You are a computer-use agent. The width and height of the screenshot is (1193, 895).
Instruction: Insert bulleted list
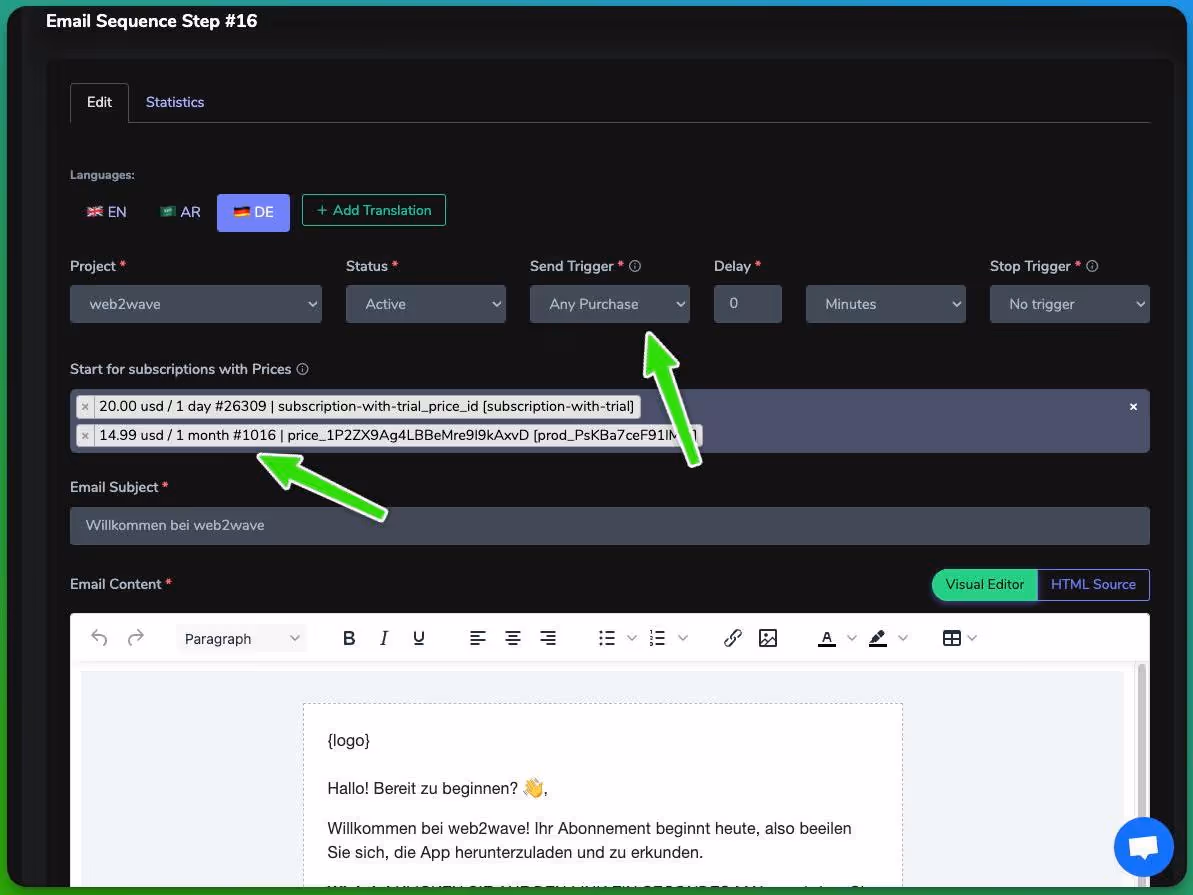coord(606,638)
